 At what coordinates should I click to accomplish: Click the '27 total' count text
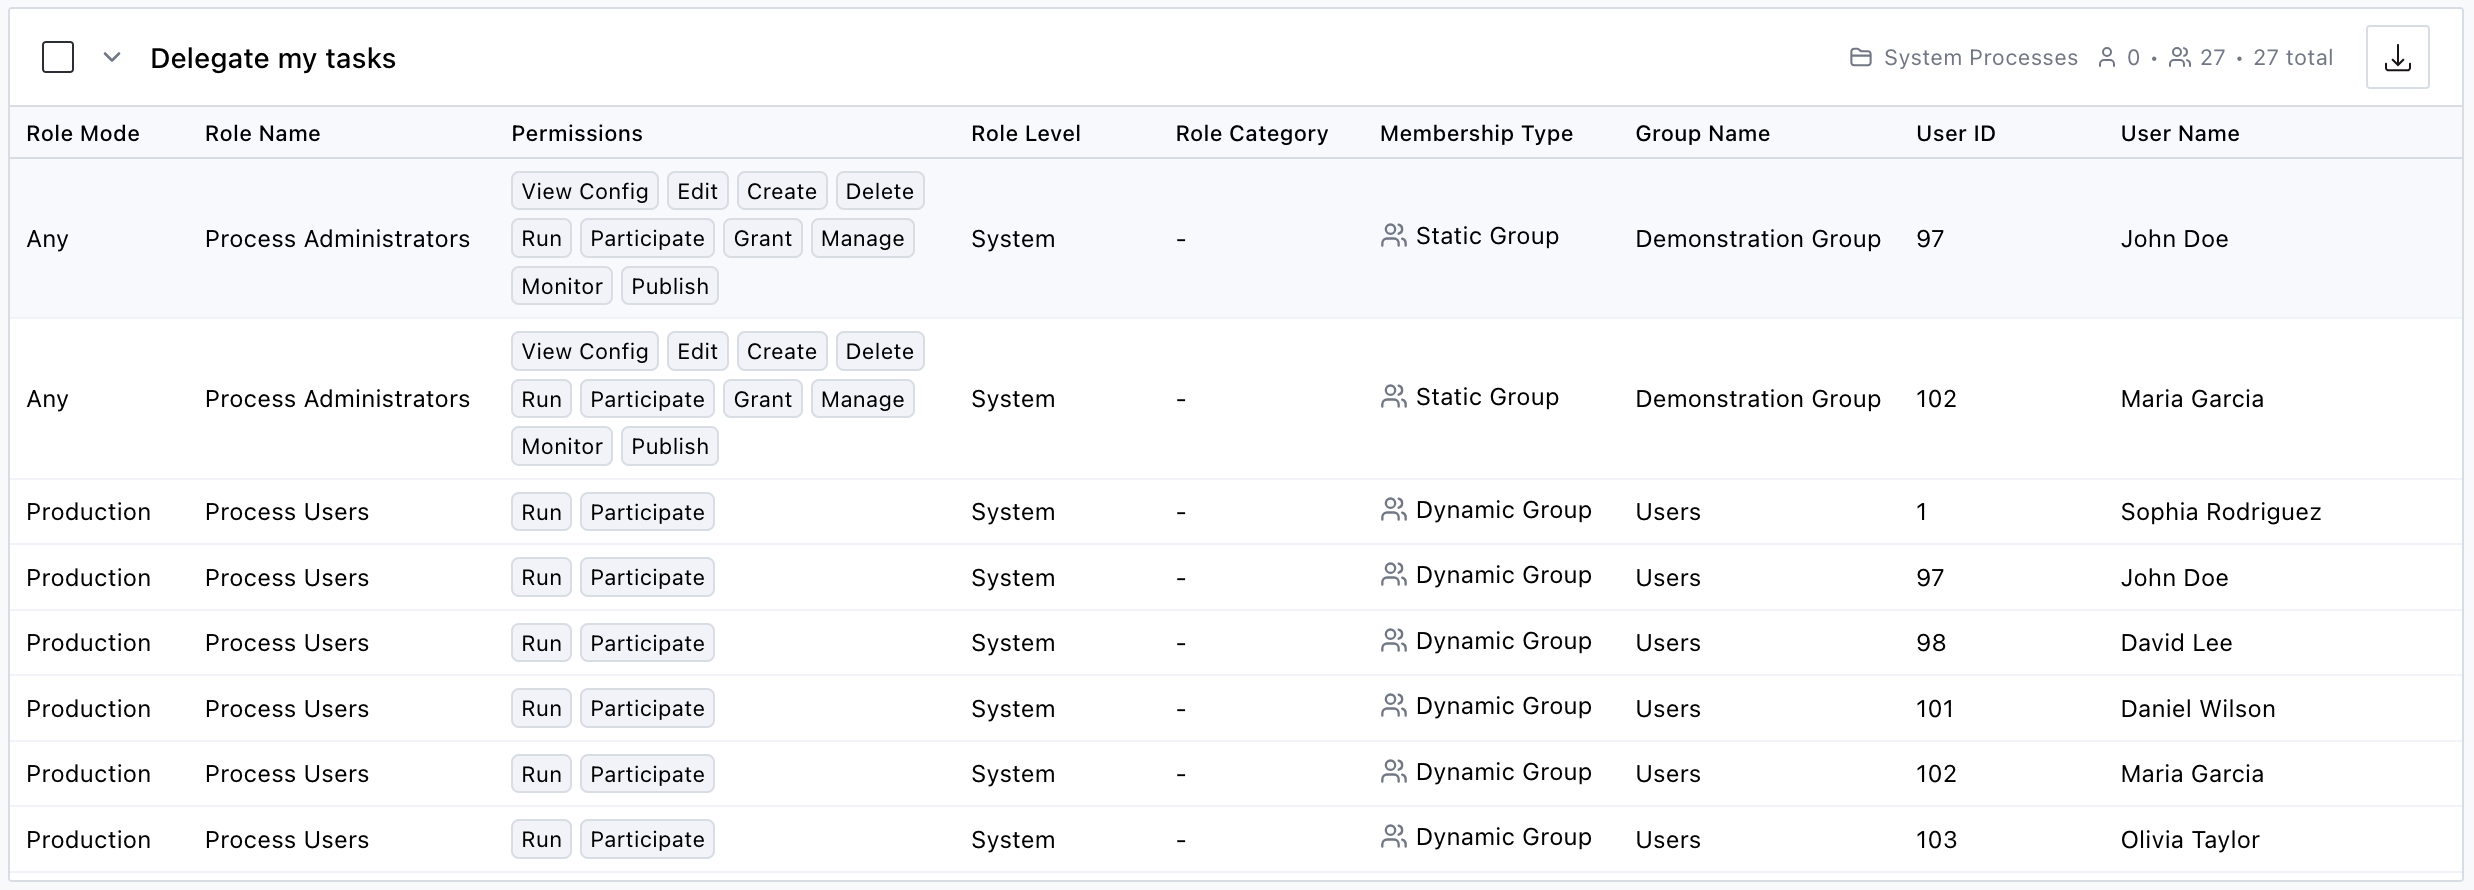(2293, 58)
